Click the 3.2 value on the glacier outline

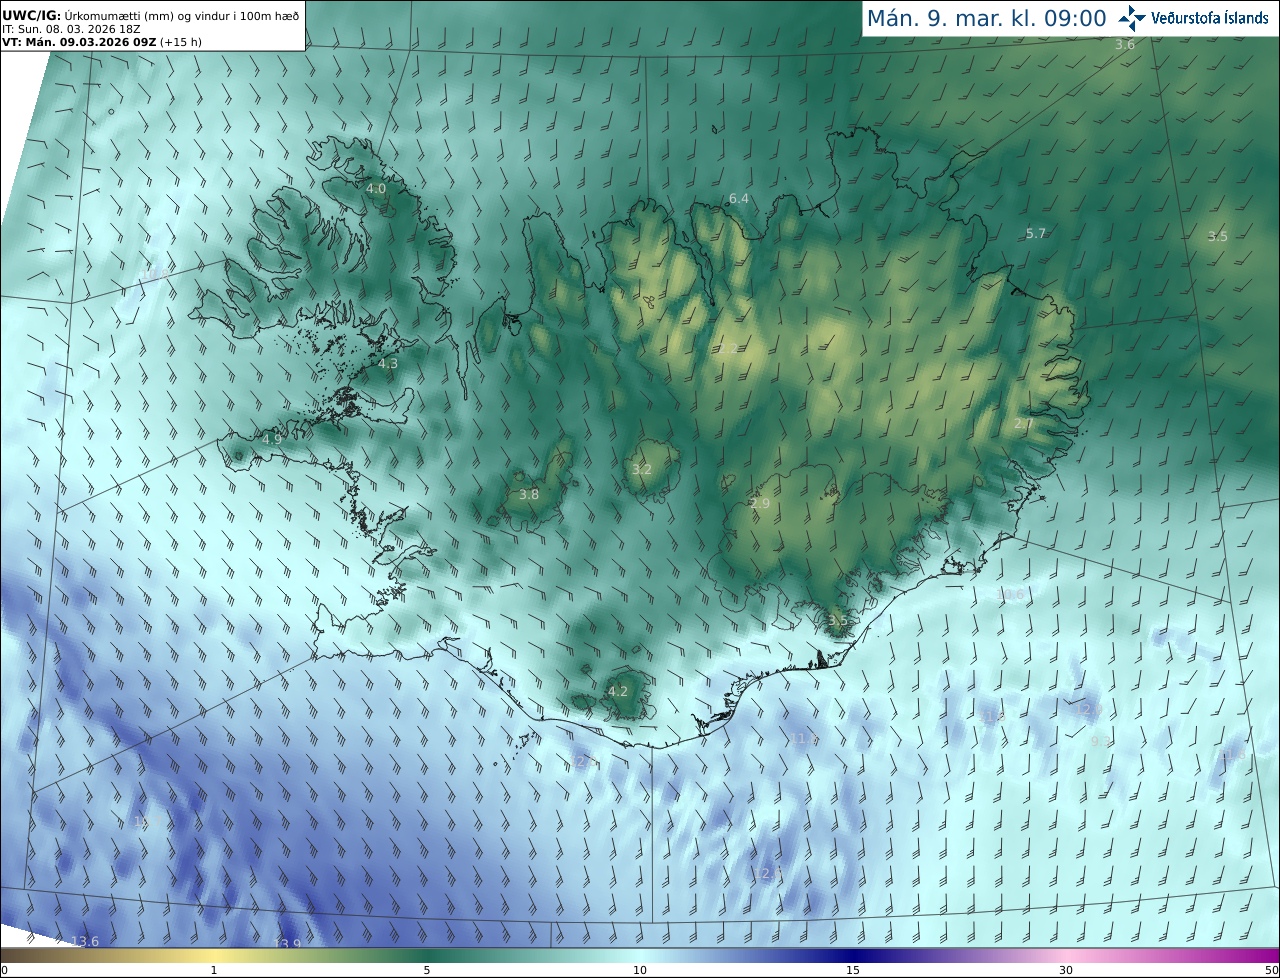coord(642,469)
